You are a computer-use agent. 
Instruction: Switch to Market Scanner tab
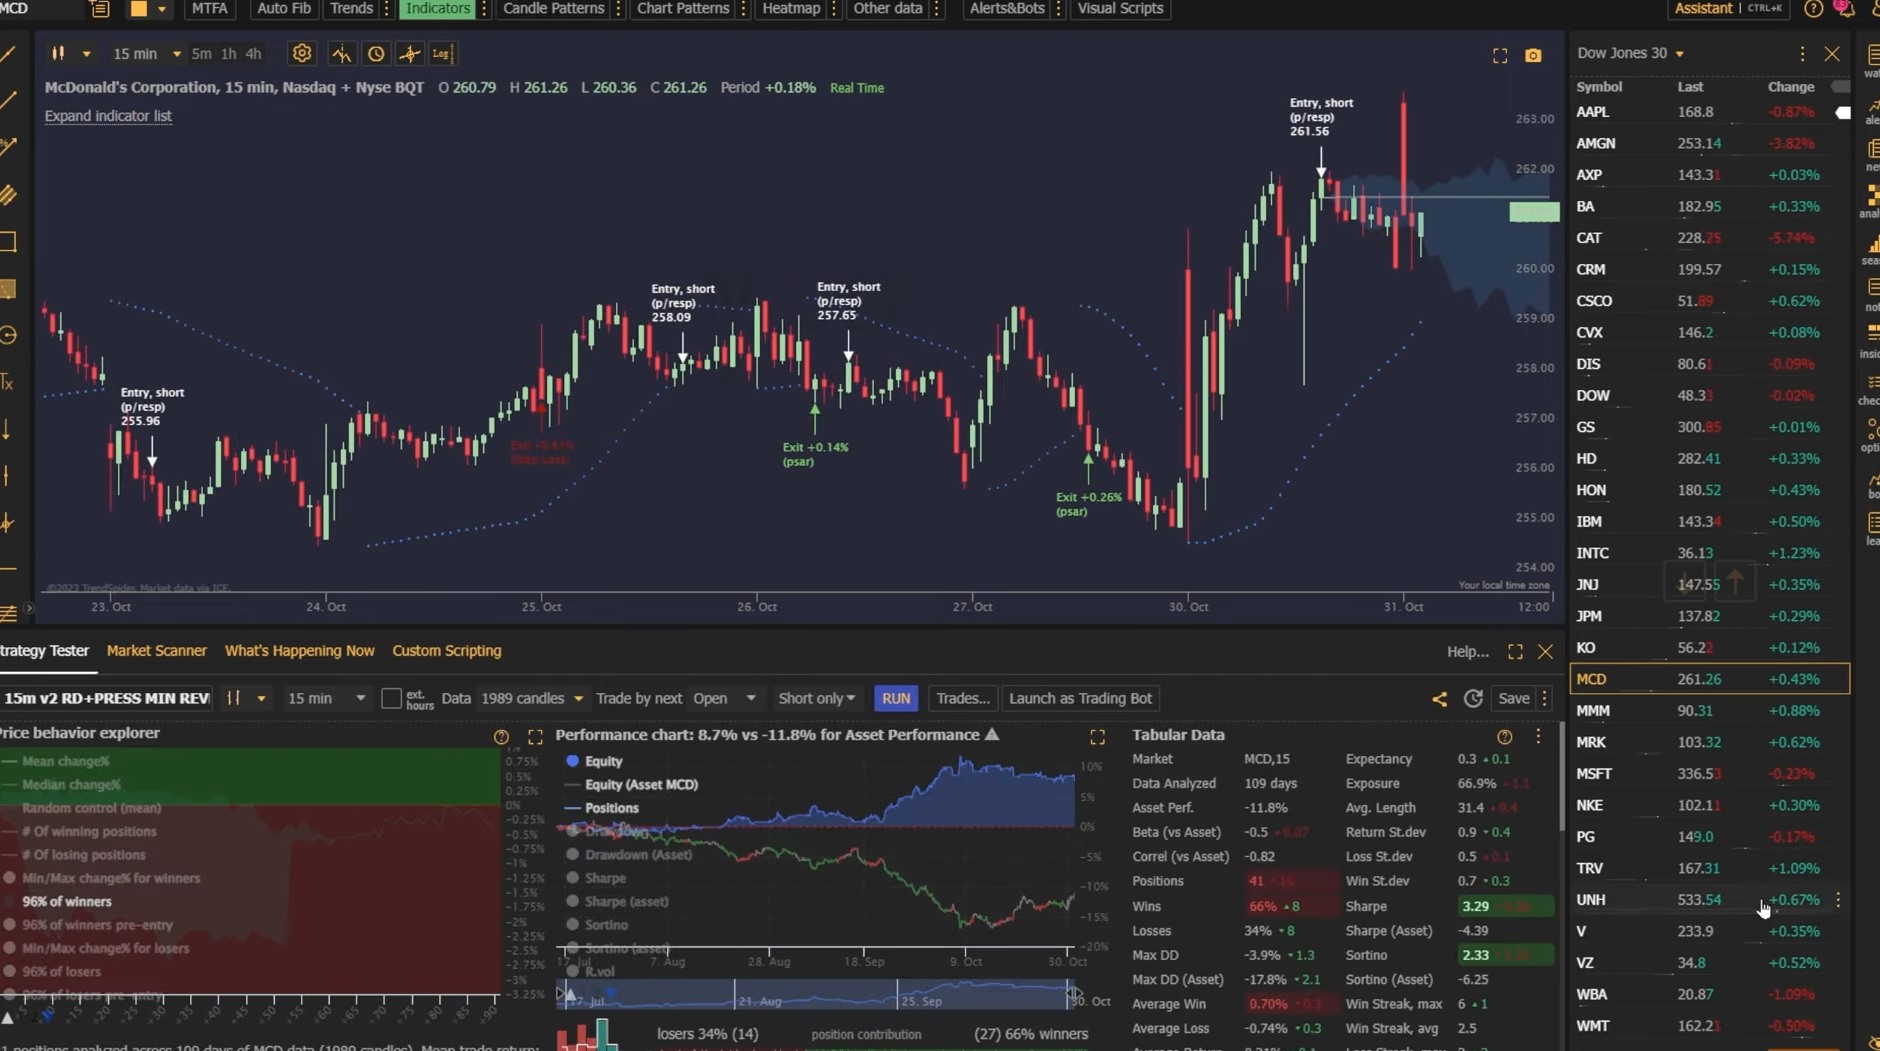[157, 651]
